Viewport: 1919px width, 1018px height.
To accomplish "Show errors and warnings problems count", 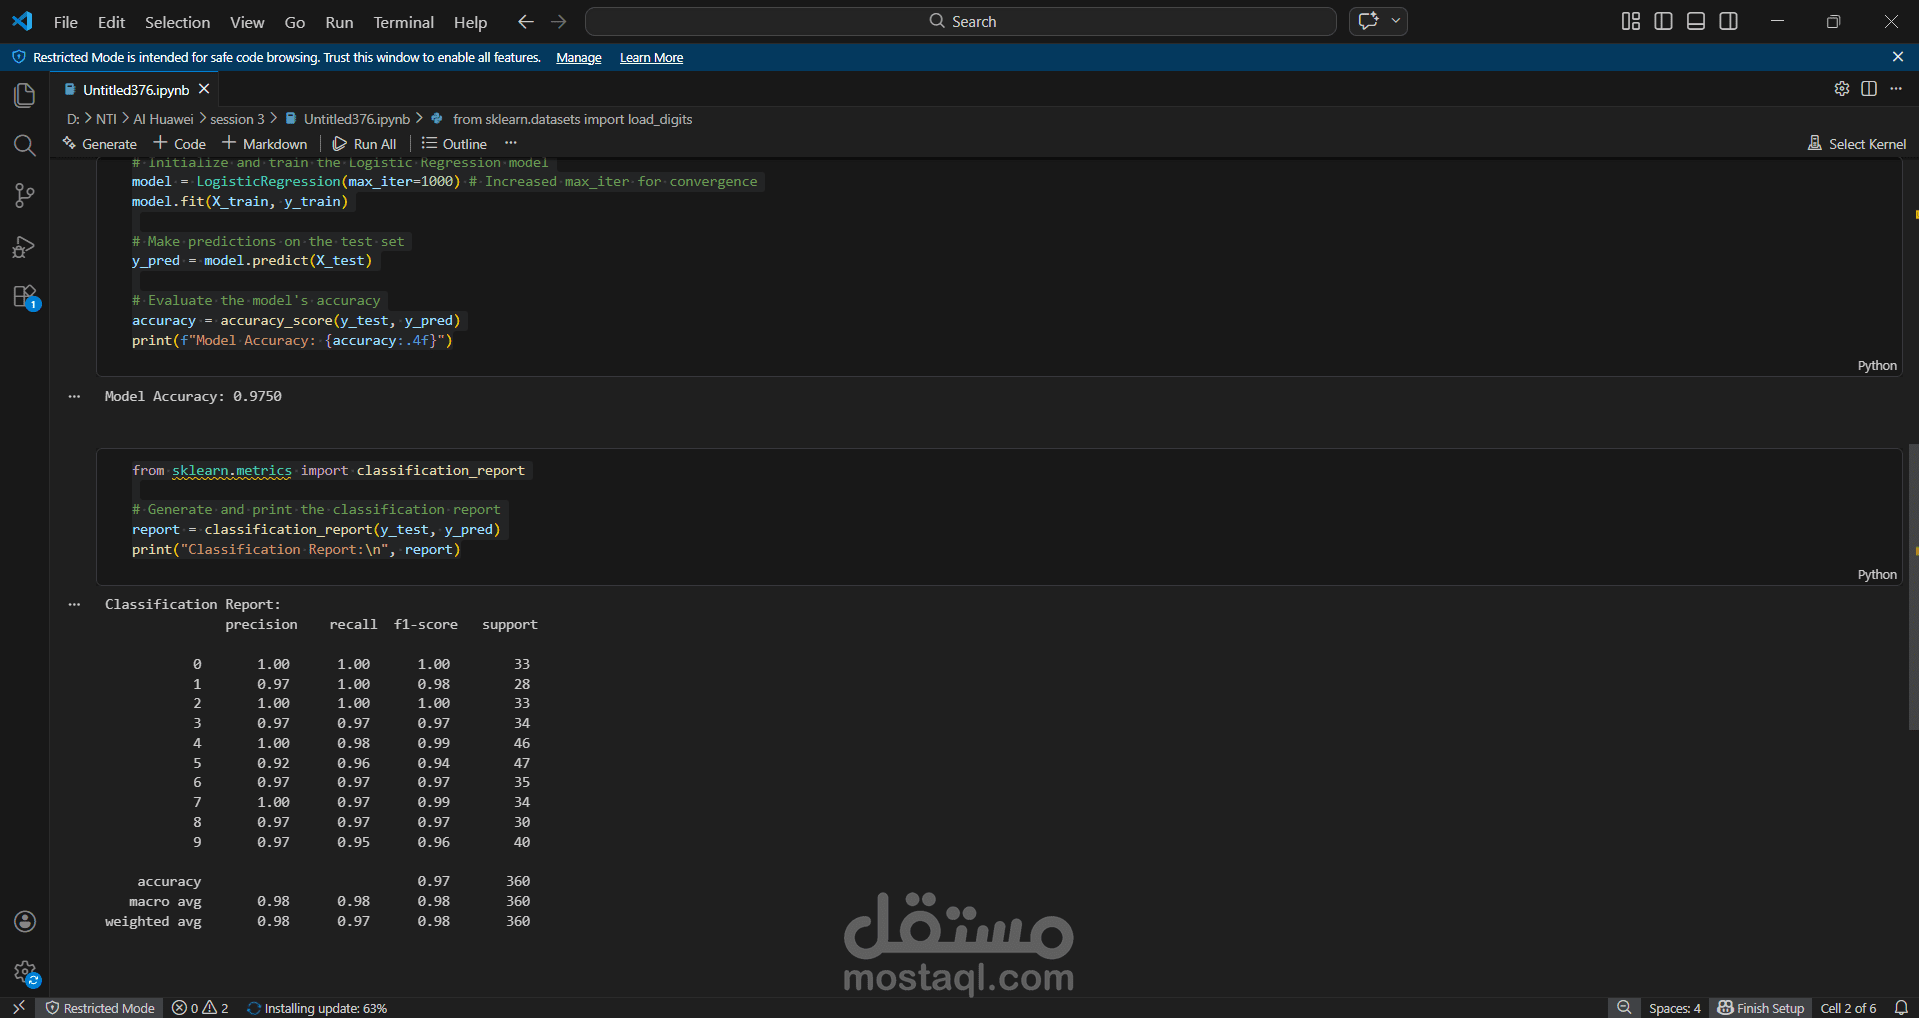I will 200,1008.
